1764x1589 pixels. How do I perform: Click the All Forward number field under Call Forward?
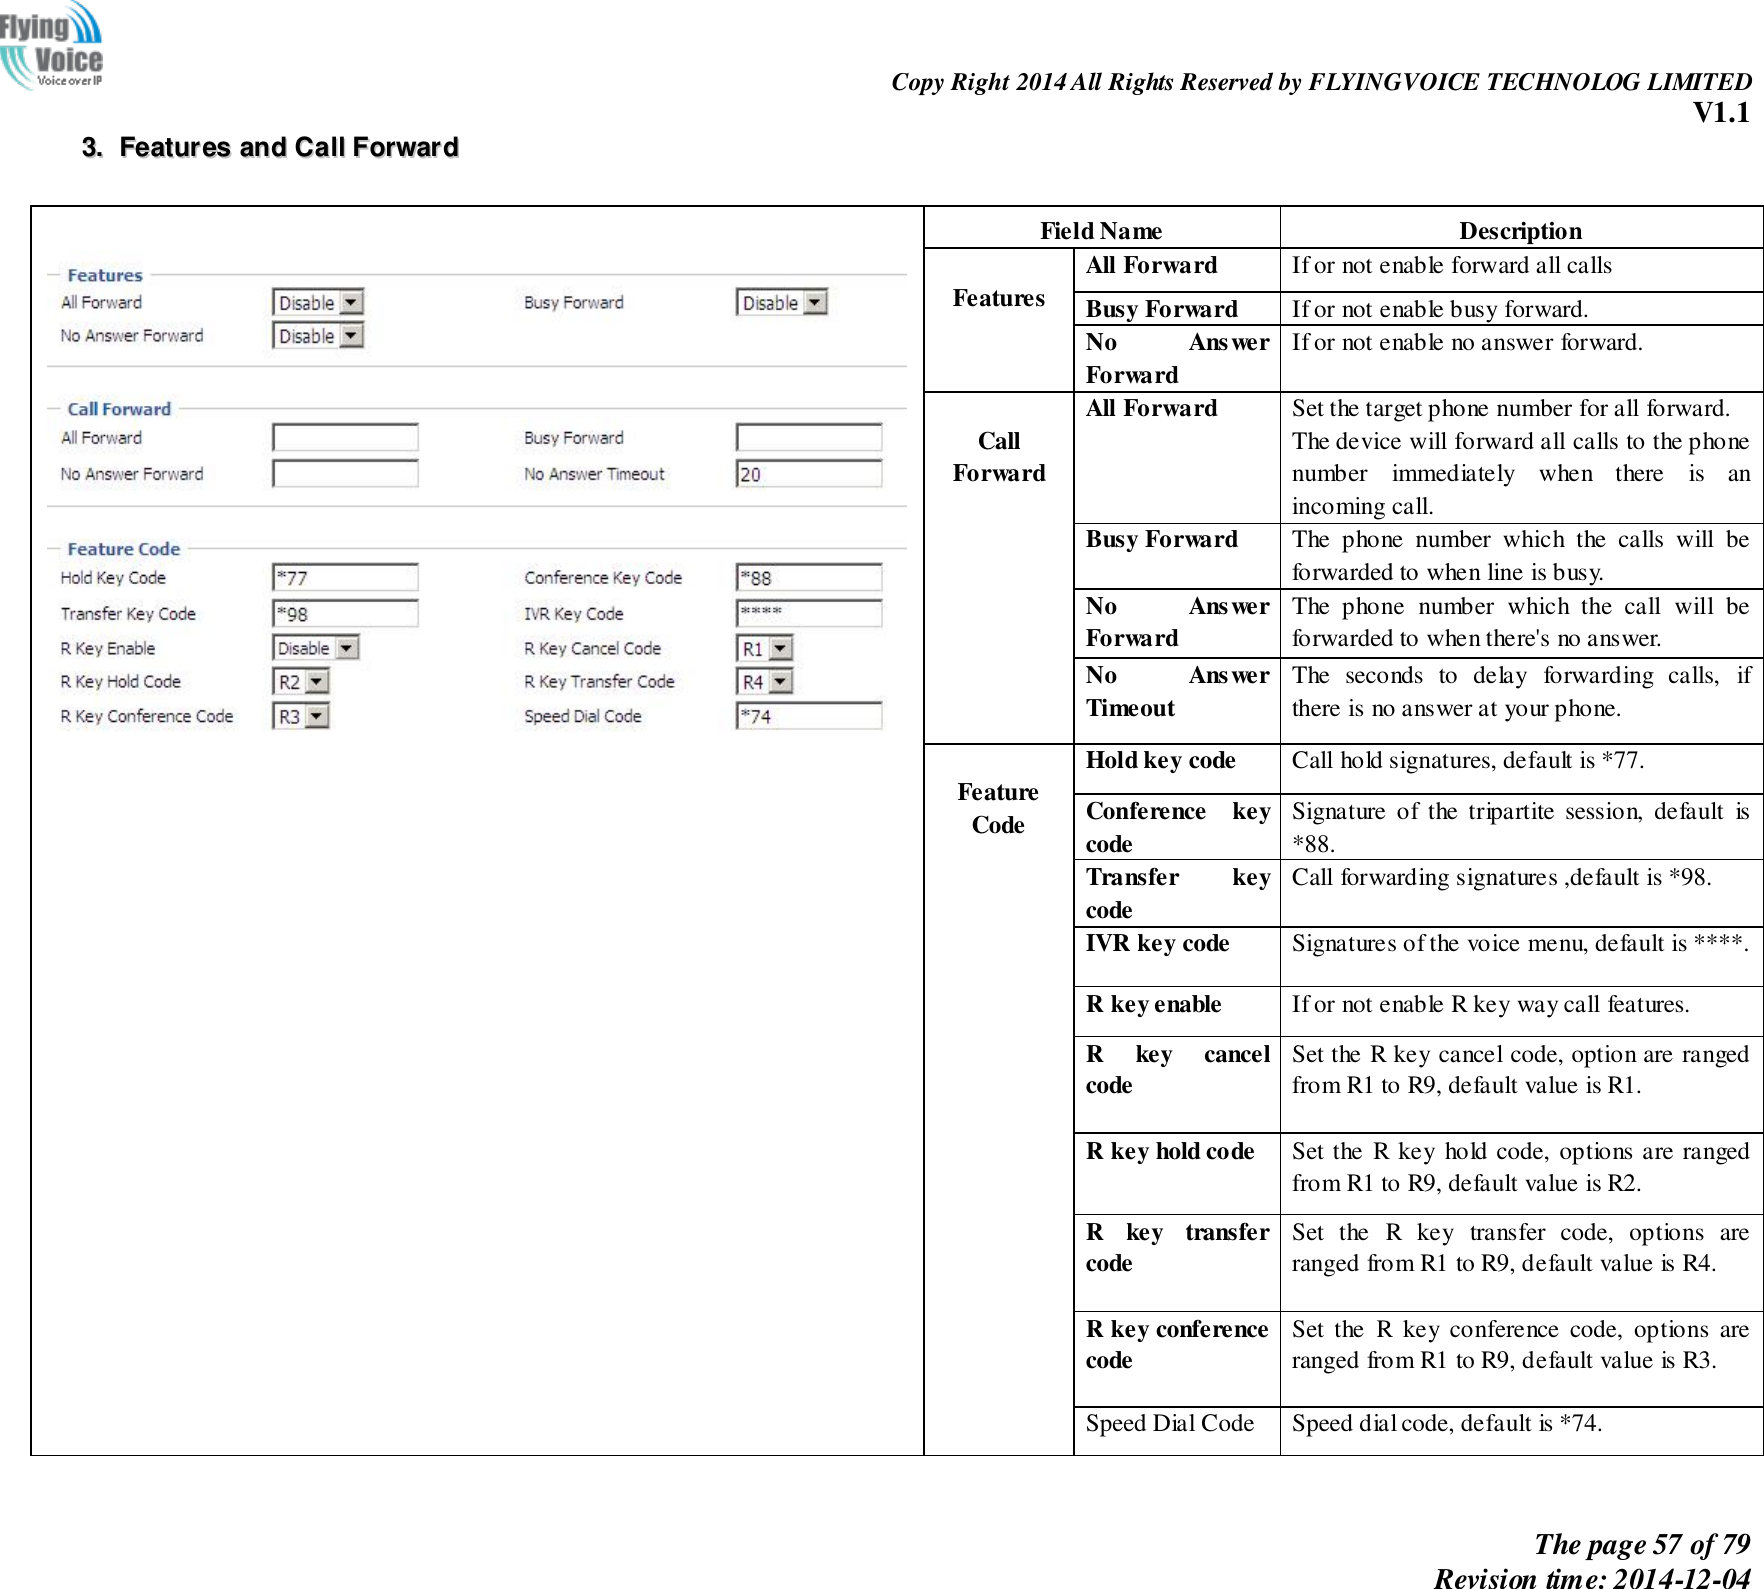click(x=345, y=437)
